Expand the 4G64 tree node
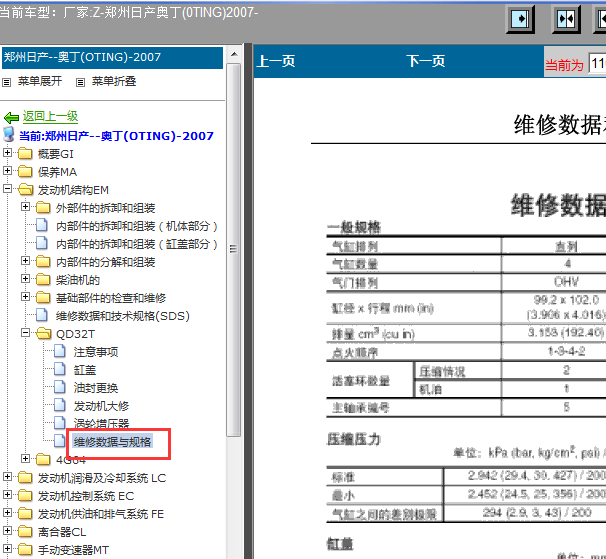The height and width of the screenshot is (559, 606). 26,458
